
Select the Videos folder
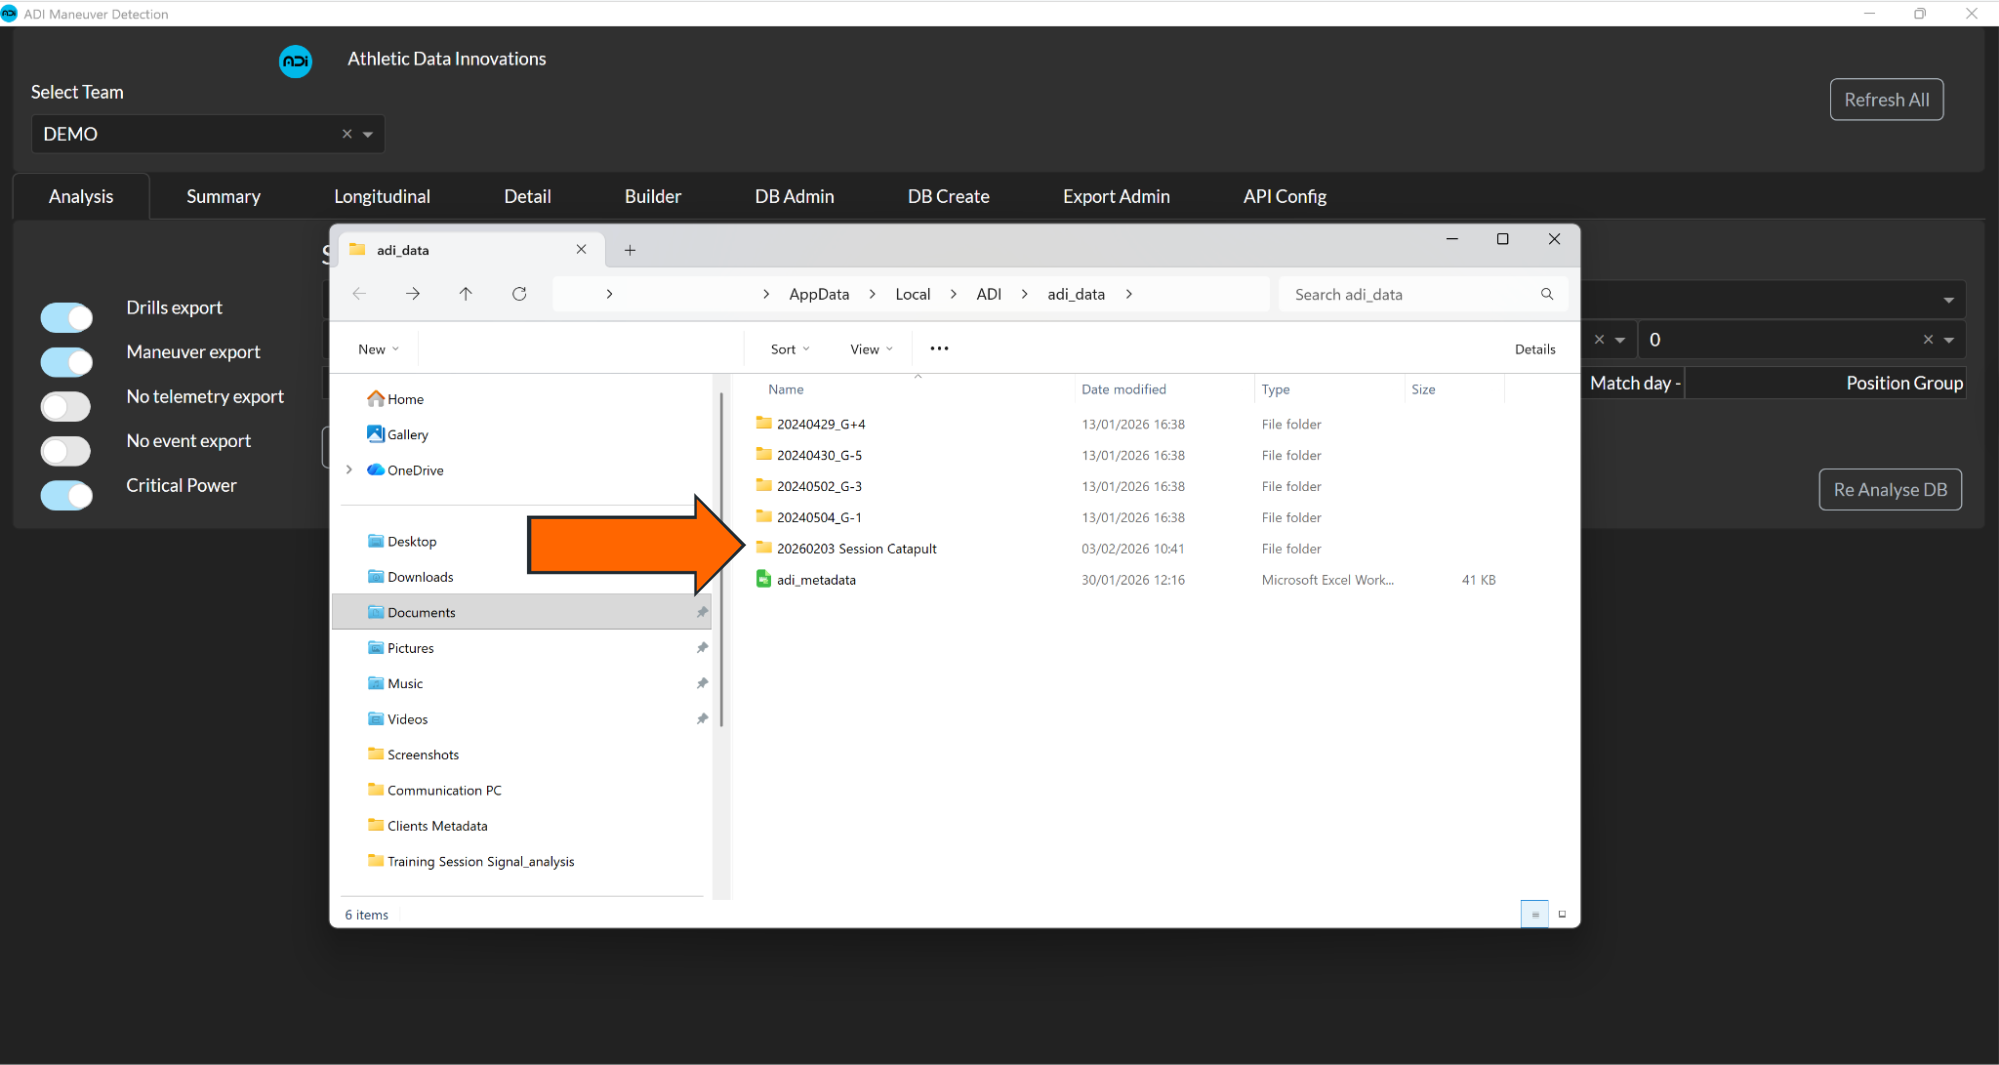(x=397, y=719)
